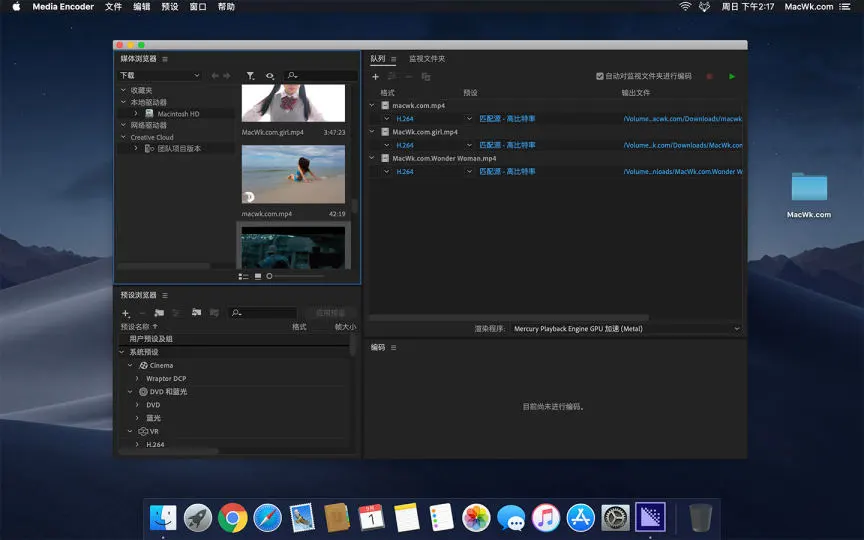Click the preset settings icon in Preset Browser
This screenshot has height=540, width=864.
pos(177,312)
